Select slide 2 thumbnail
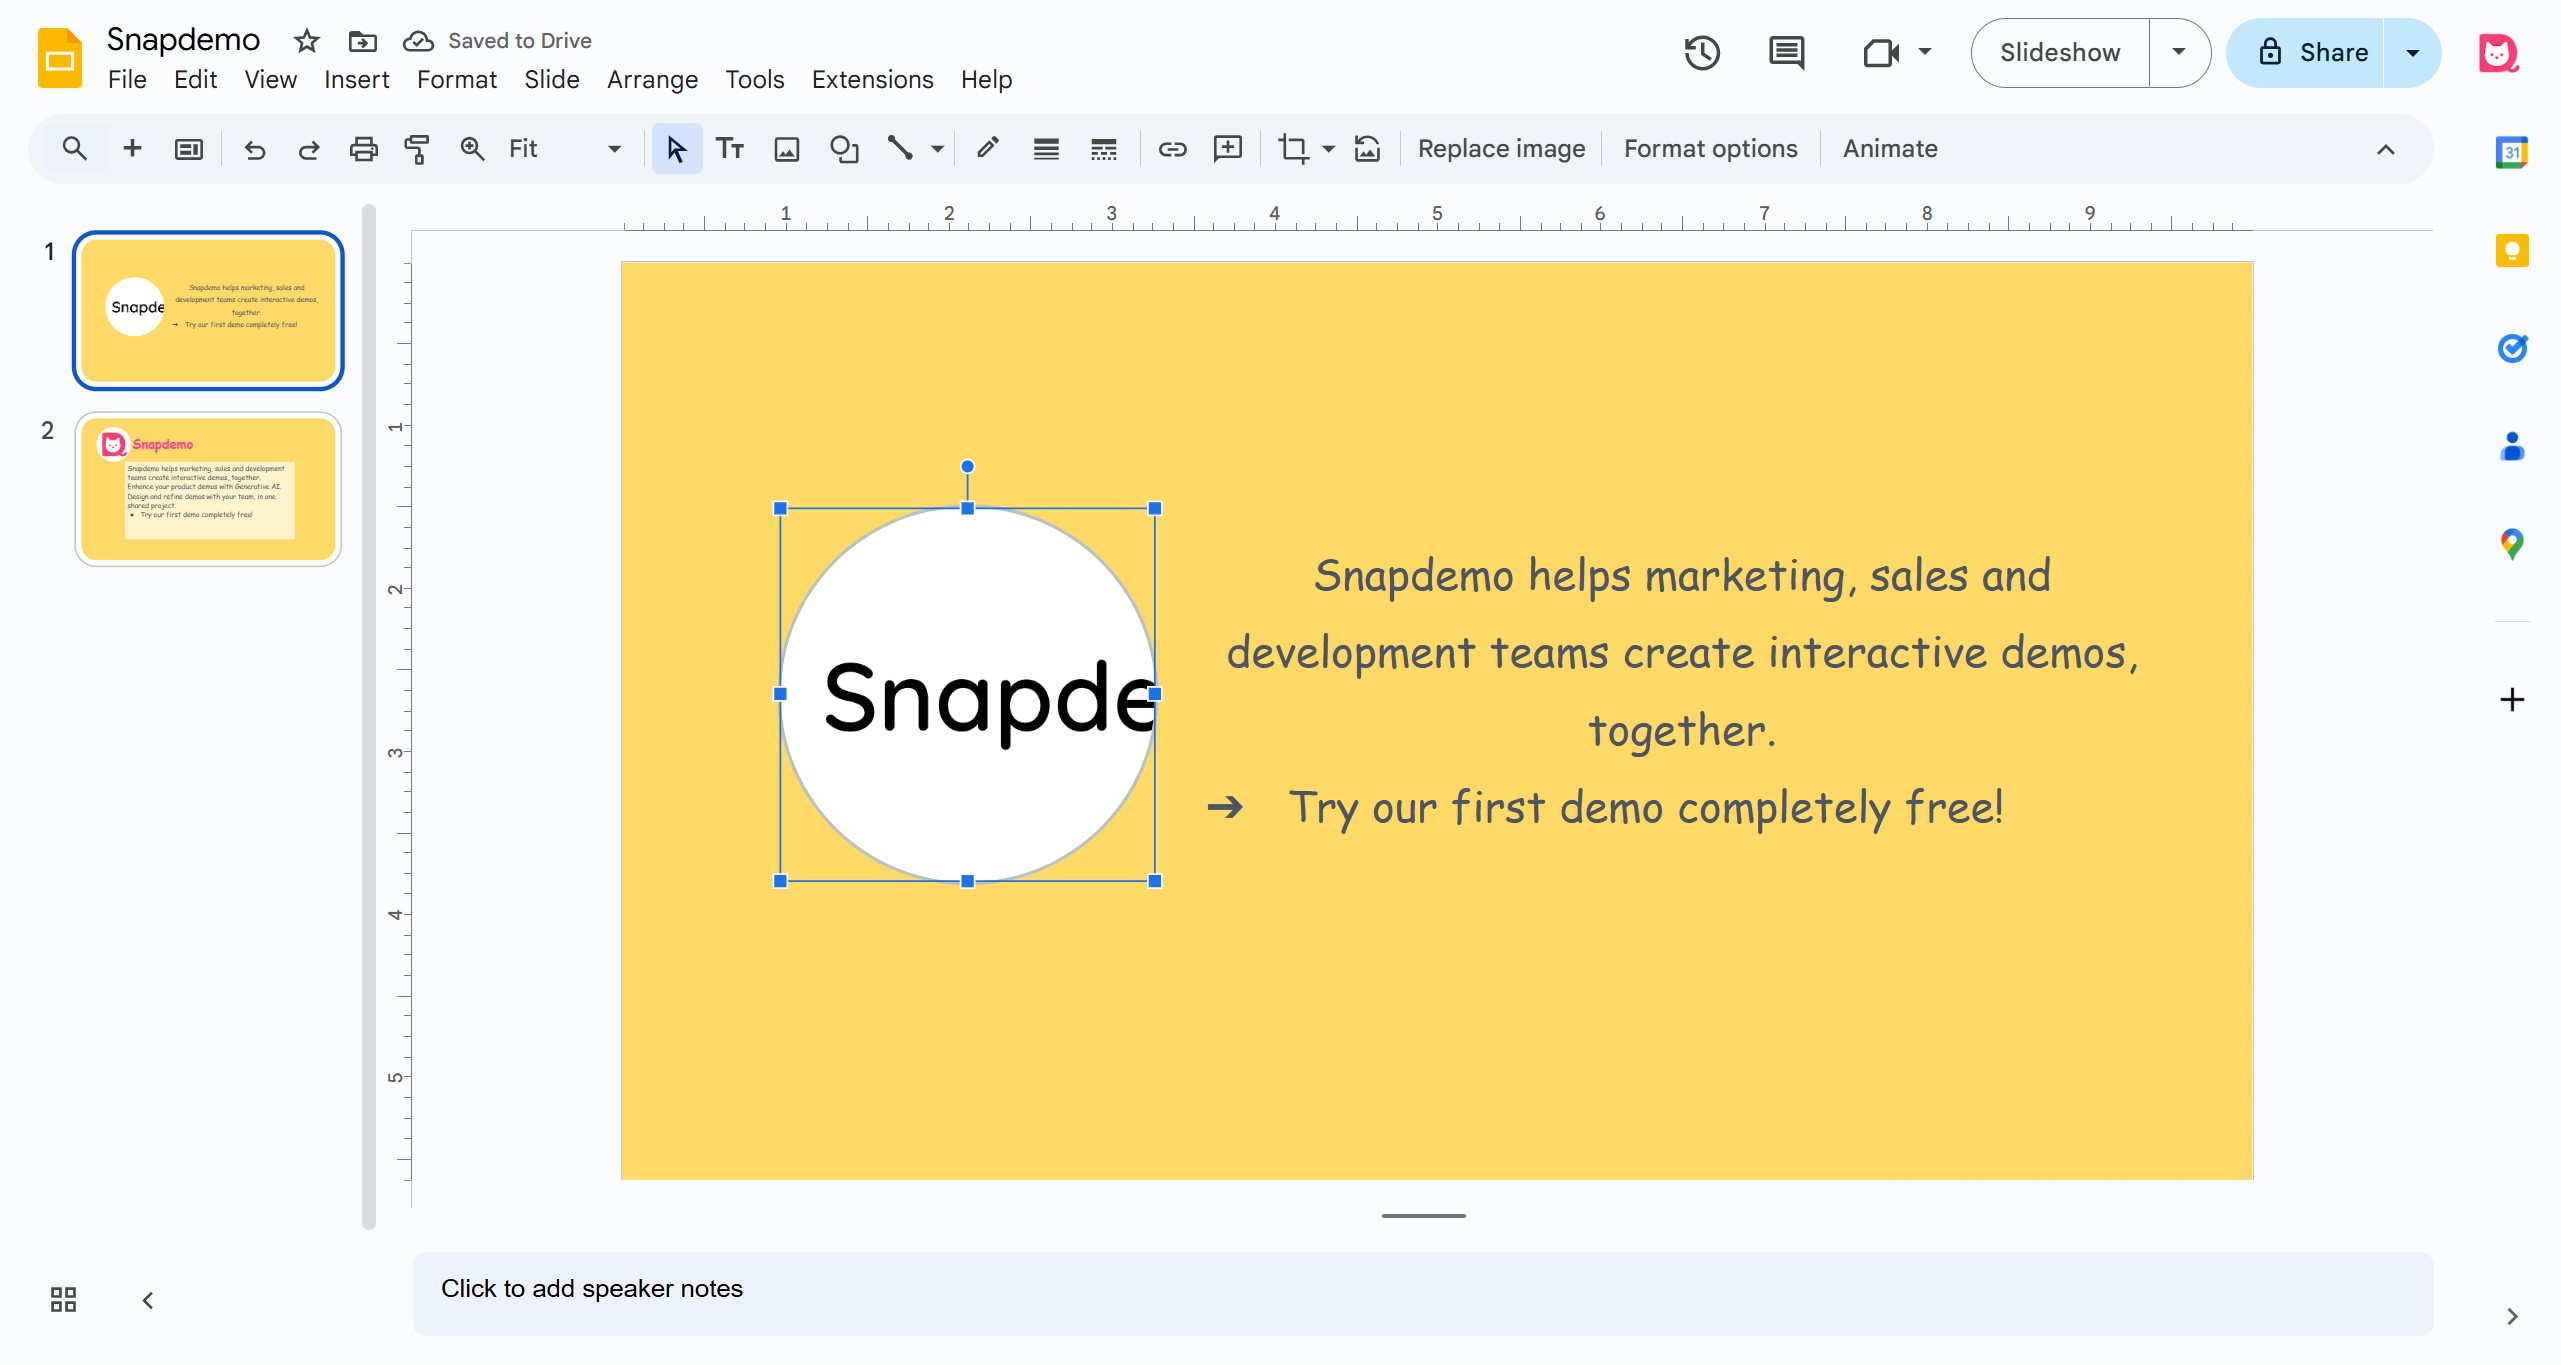 coord(208,489)
